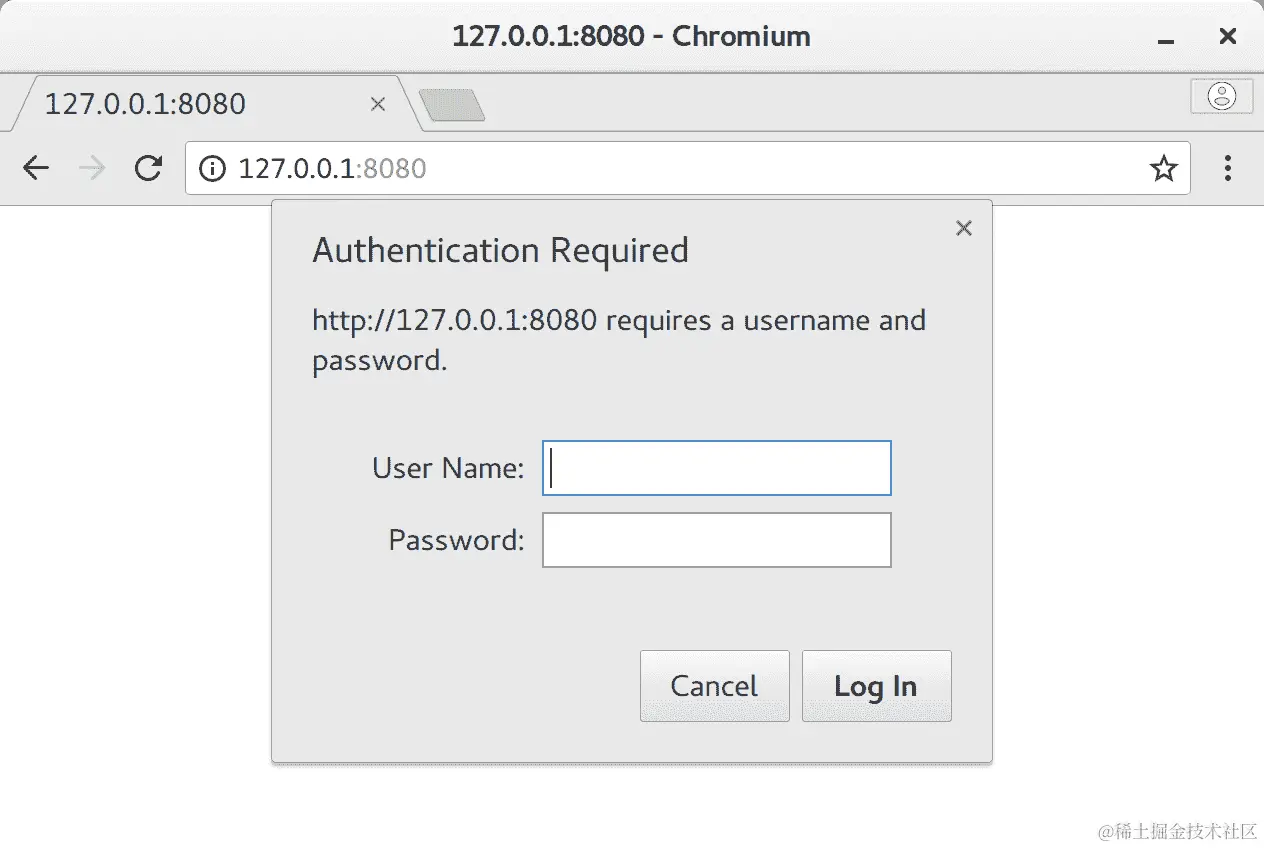Viewport: 1264px width, 848px height.
Task: Click the Cancel button
Action: (714, 686)
